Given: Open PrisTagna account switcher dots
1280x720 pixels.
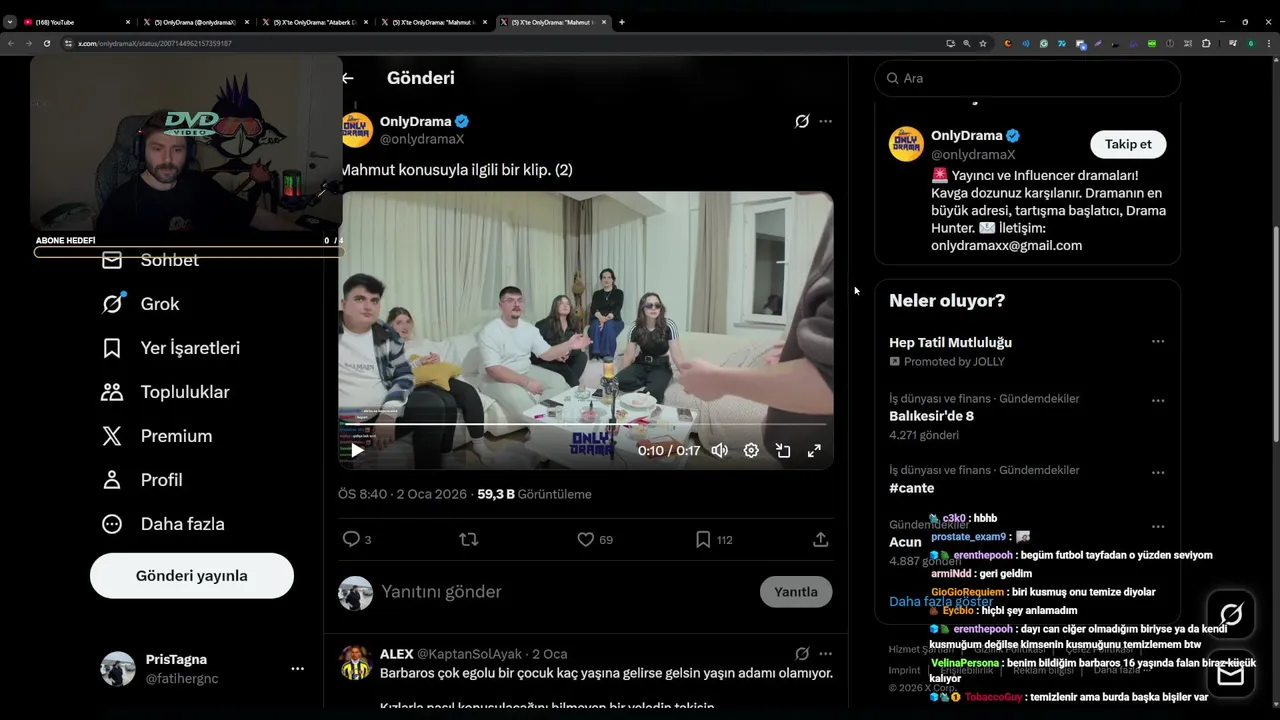Looking at the screenshot, I should tap(297, 669).
